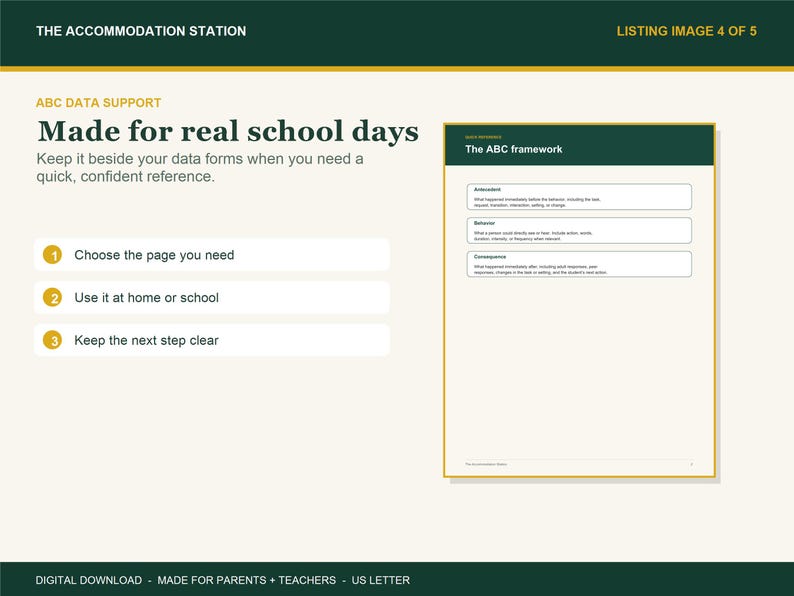Image resolution: width=794 pixels, height=596 pixels.
Task: Click 'MADE FOR PARENTS + TEACHERS' in the footer
Action: 247,580
